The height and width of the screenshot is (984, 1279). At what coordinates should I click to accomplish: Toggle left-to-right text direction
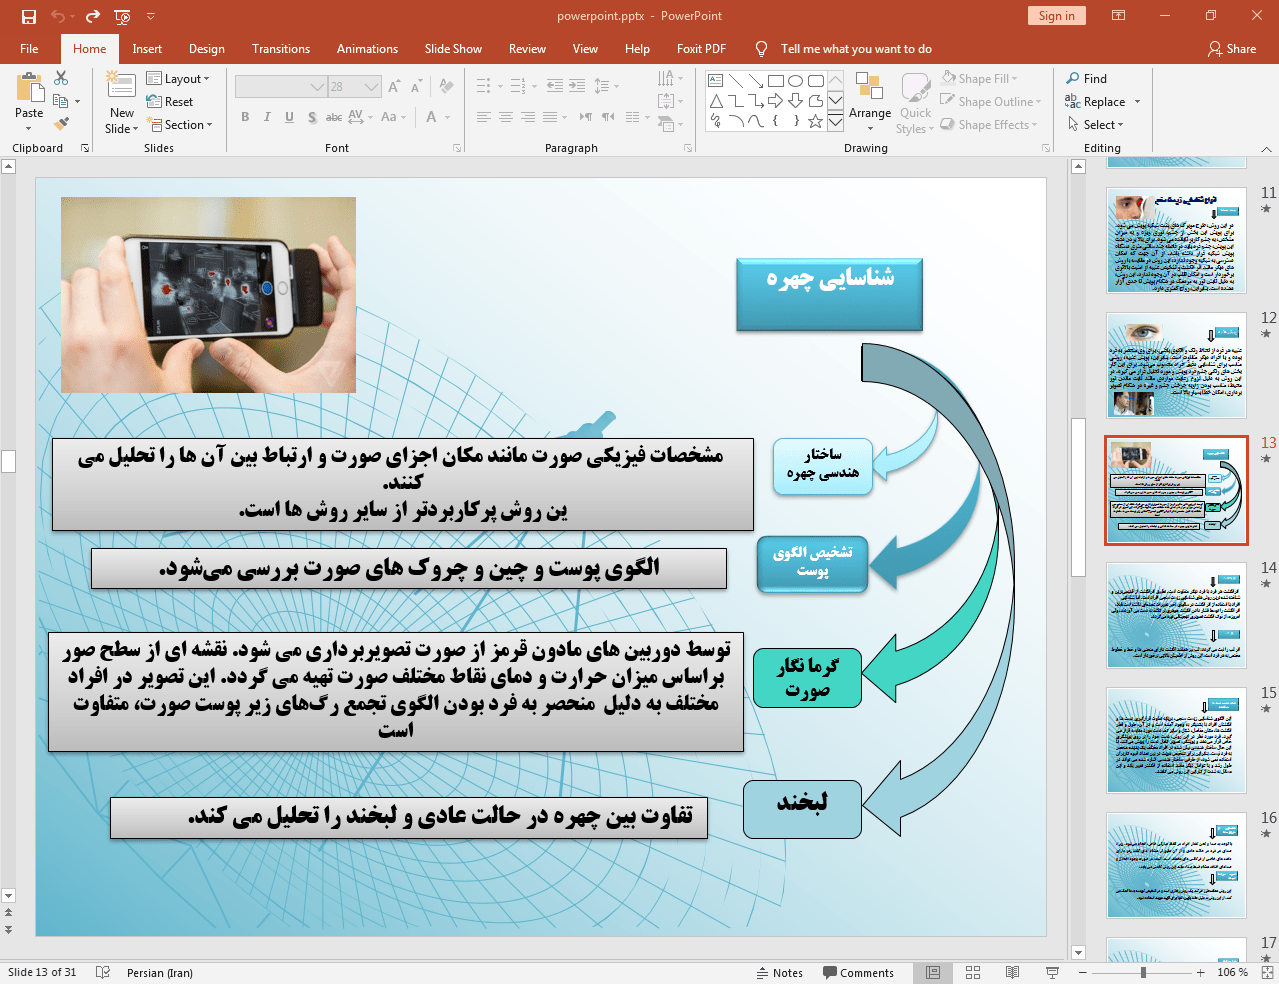(x=586, y=117)
